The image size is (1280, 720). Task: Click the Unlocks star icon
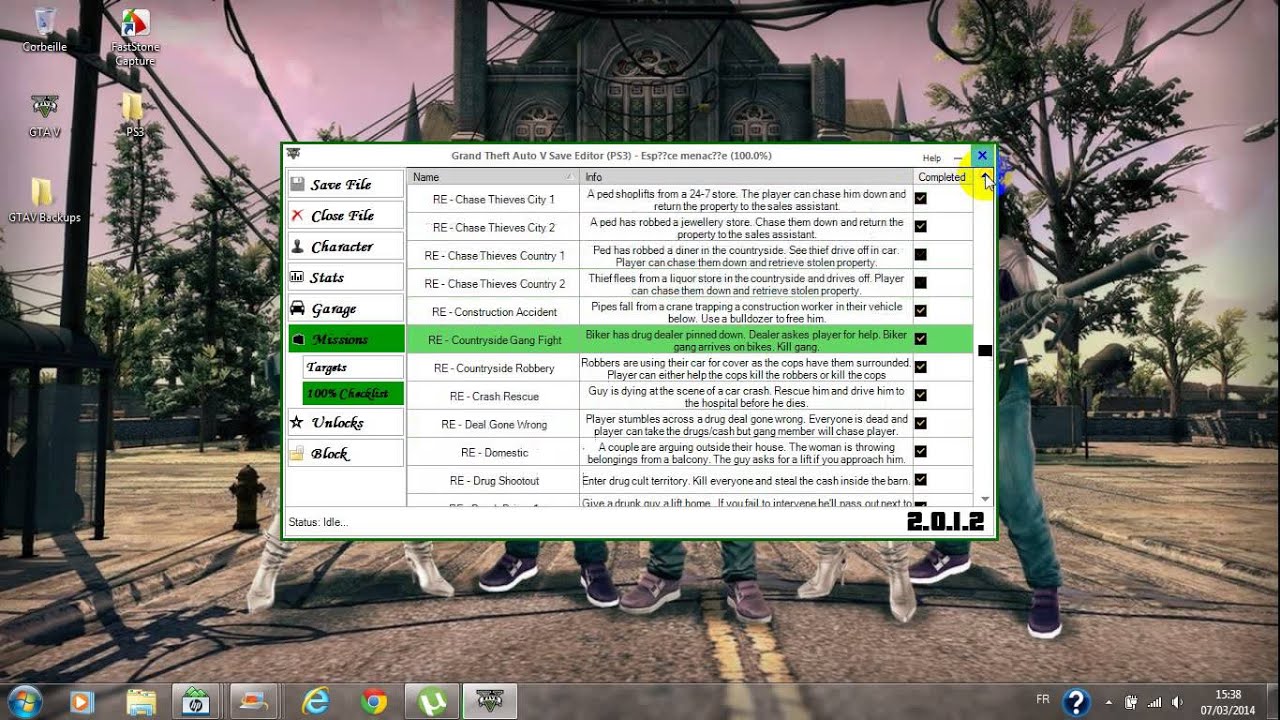[x=297, y=422]
